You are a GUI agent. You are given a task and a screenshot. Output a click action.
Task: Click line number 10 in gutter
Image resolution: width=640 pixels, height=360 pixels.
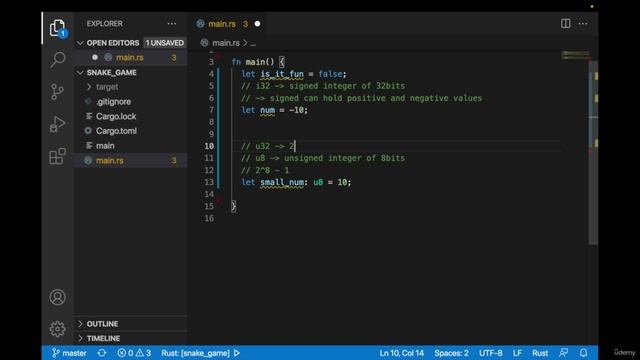click(x=209, y=146)
